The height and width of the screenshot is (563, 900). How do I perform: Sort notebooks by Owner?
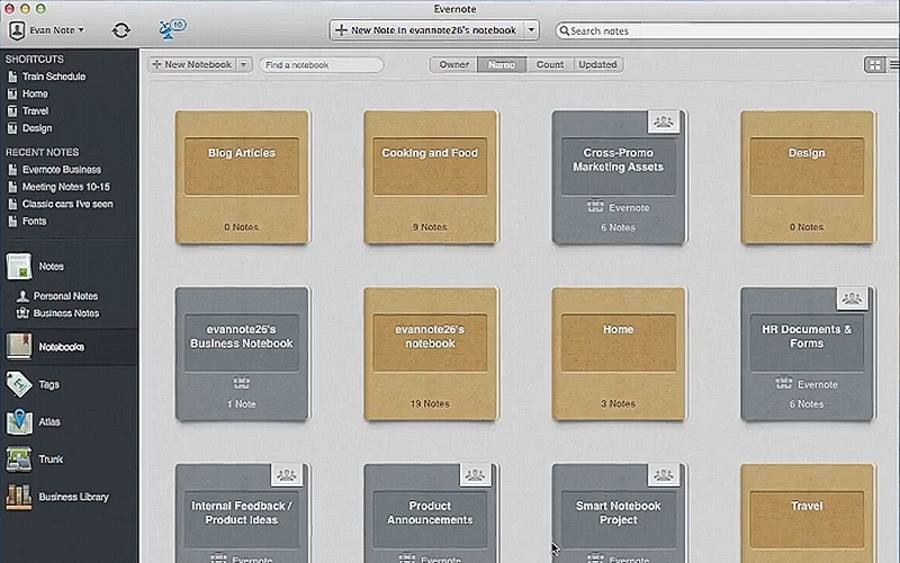click(454, 65)
